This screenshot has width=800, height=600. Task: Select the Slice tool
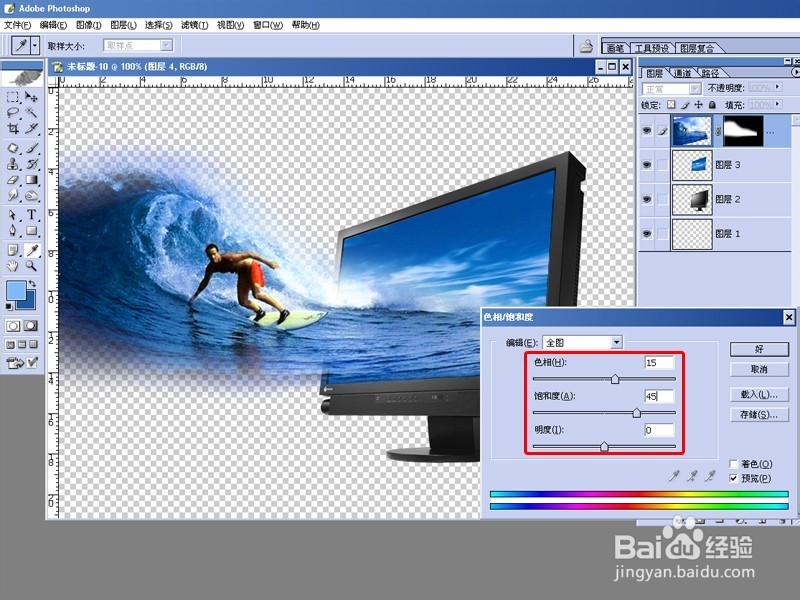click(x=32, y=129)
